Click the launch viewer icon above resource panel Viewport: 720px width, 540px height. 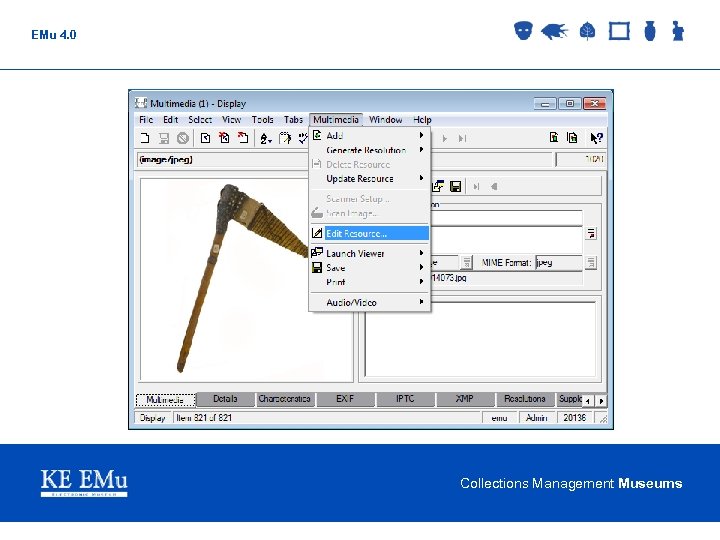438,186
